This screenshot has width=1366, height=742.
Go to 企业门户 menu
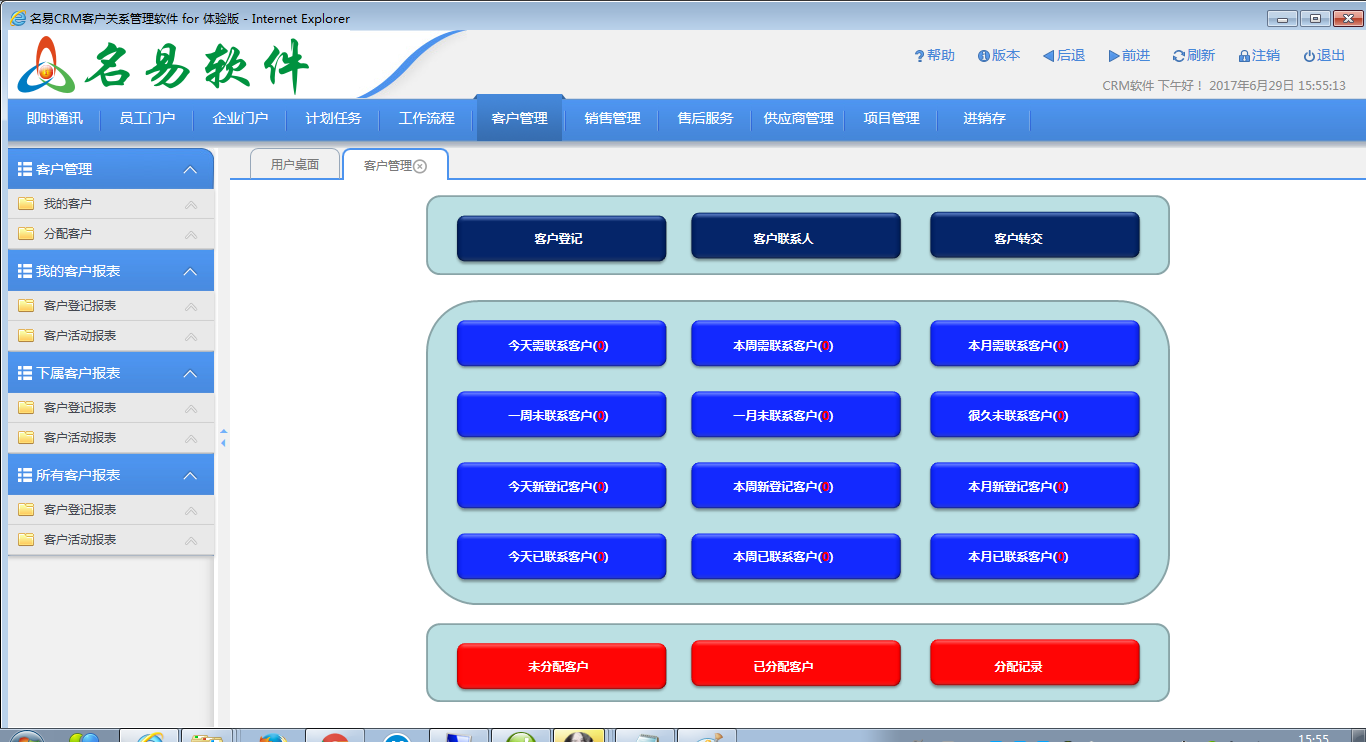pyautogui.click(x=240, y=119)
